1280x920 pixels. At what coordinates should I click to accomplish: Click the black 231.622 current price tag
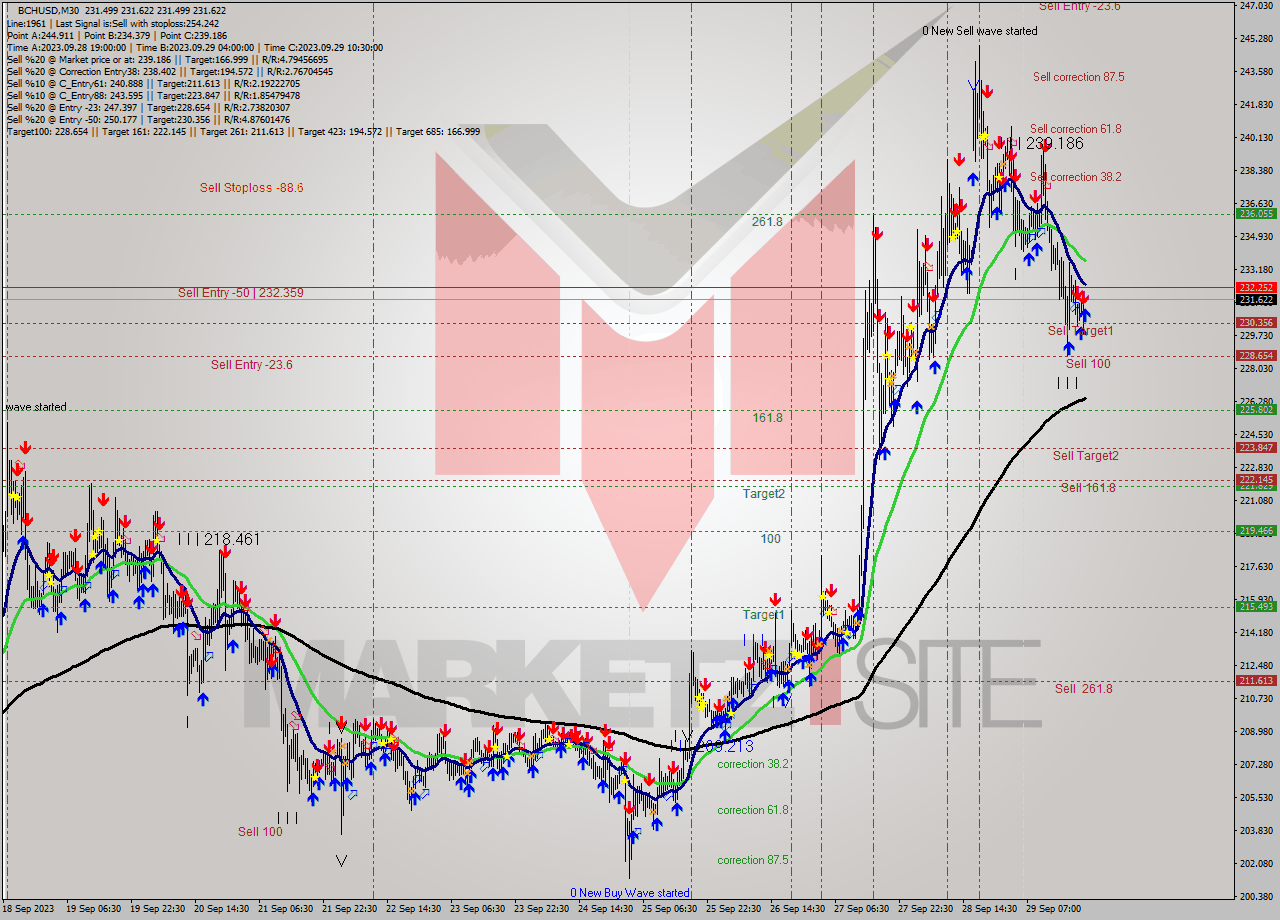click(x=1256, y=299)
